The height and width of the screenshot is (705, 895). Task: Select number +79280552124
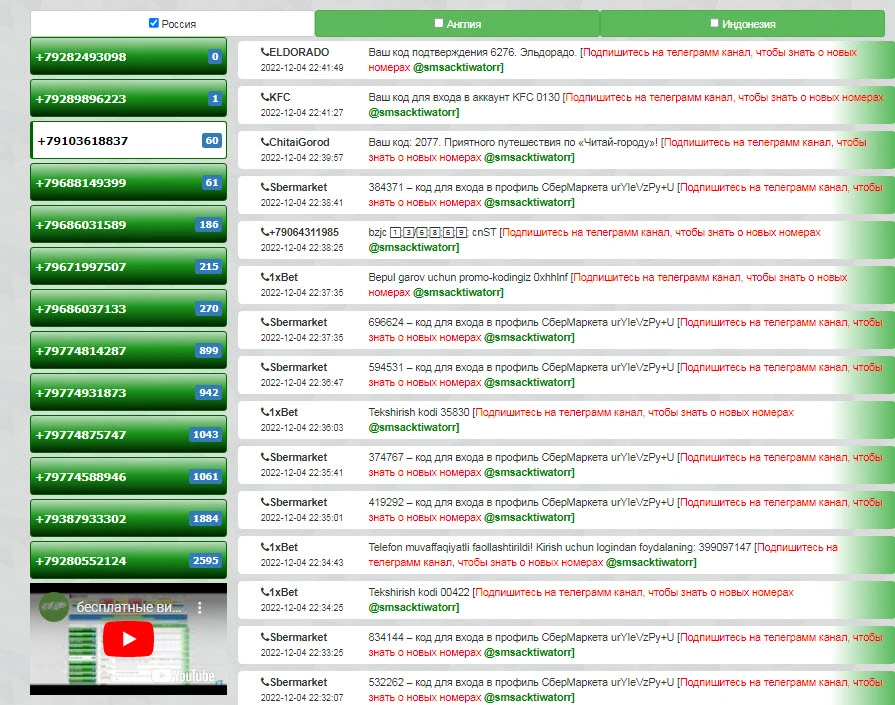[x=128, y=560]
